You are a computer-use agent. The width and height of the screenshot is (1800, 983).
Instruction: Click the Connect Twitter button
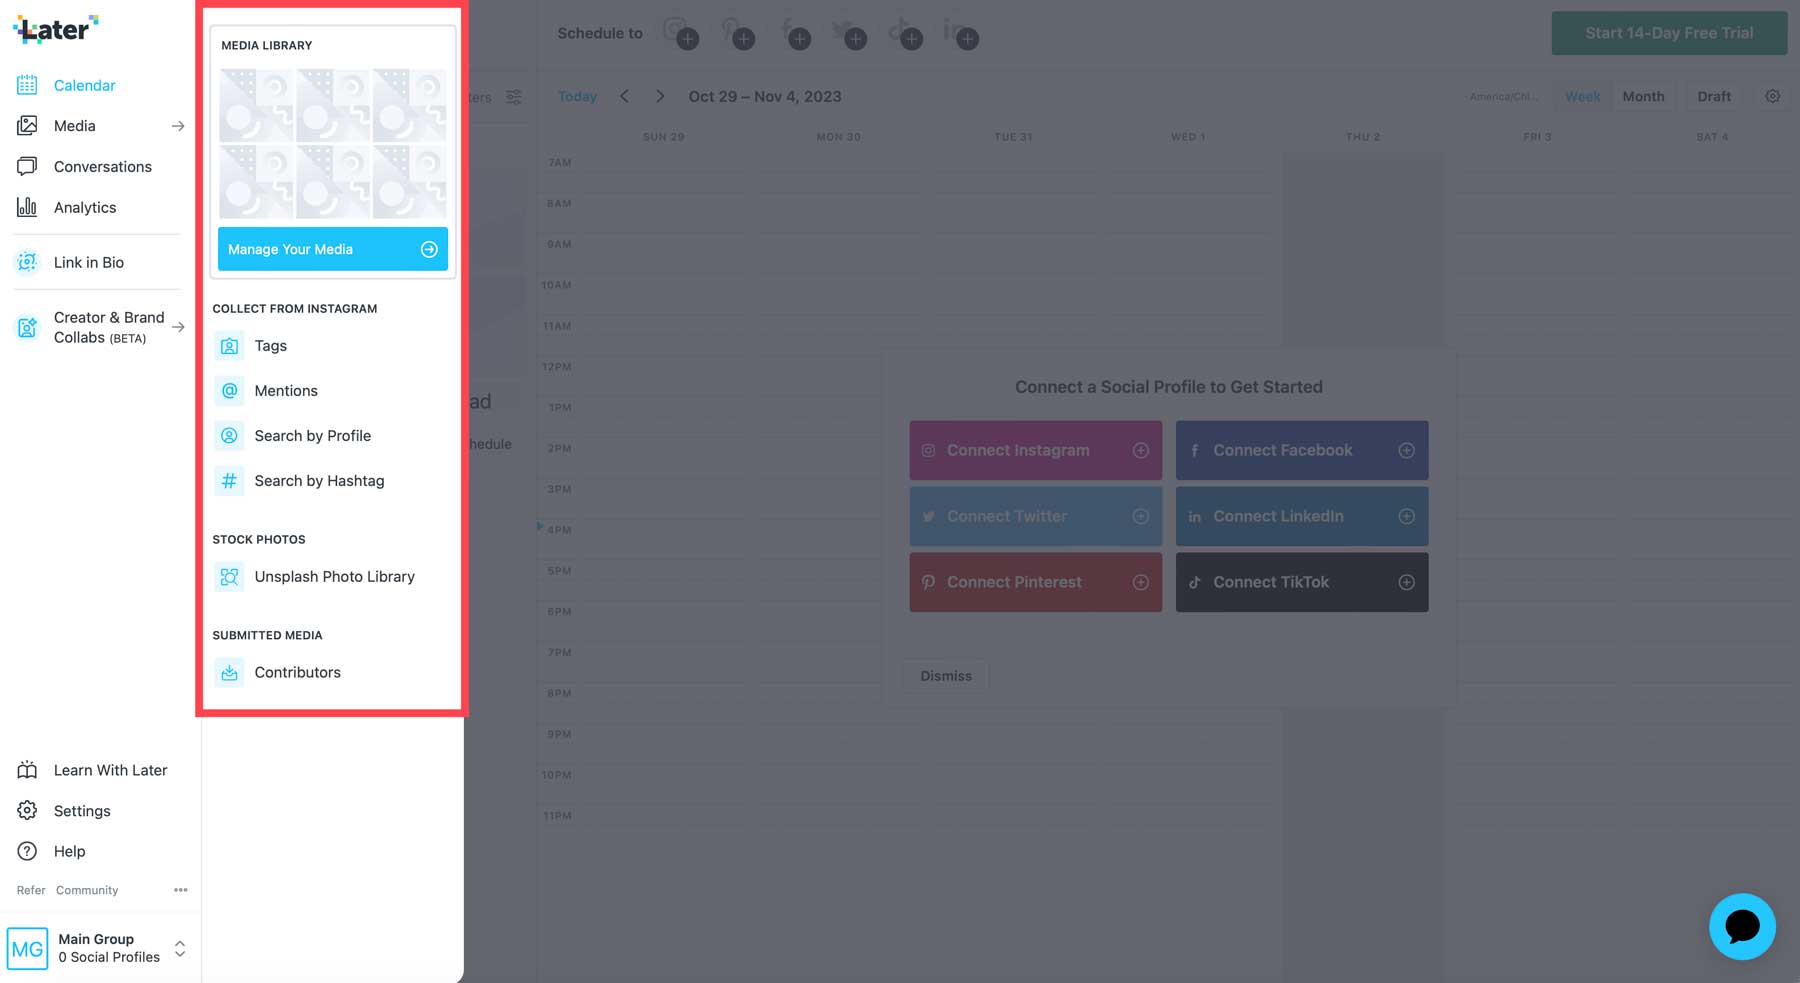[1036, 517]
